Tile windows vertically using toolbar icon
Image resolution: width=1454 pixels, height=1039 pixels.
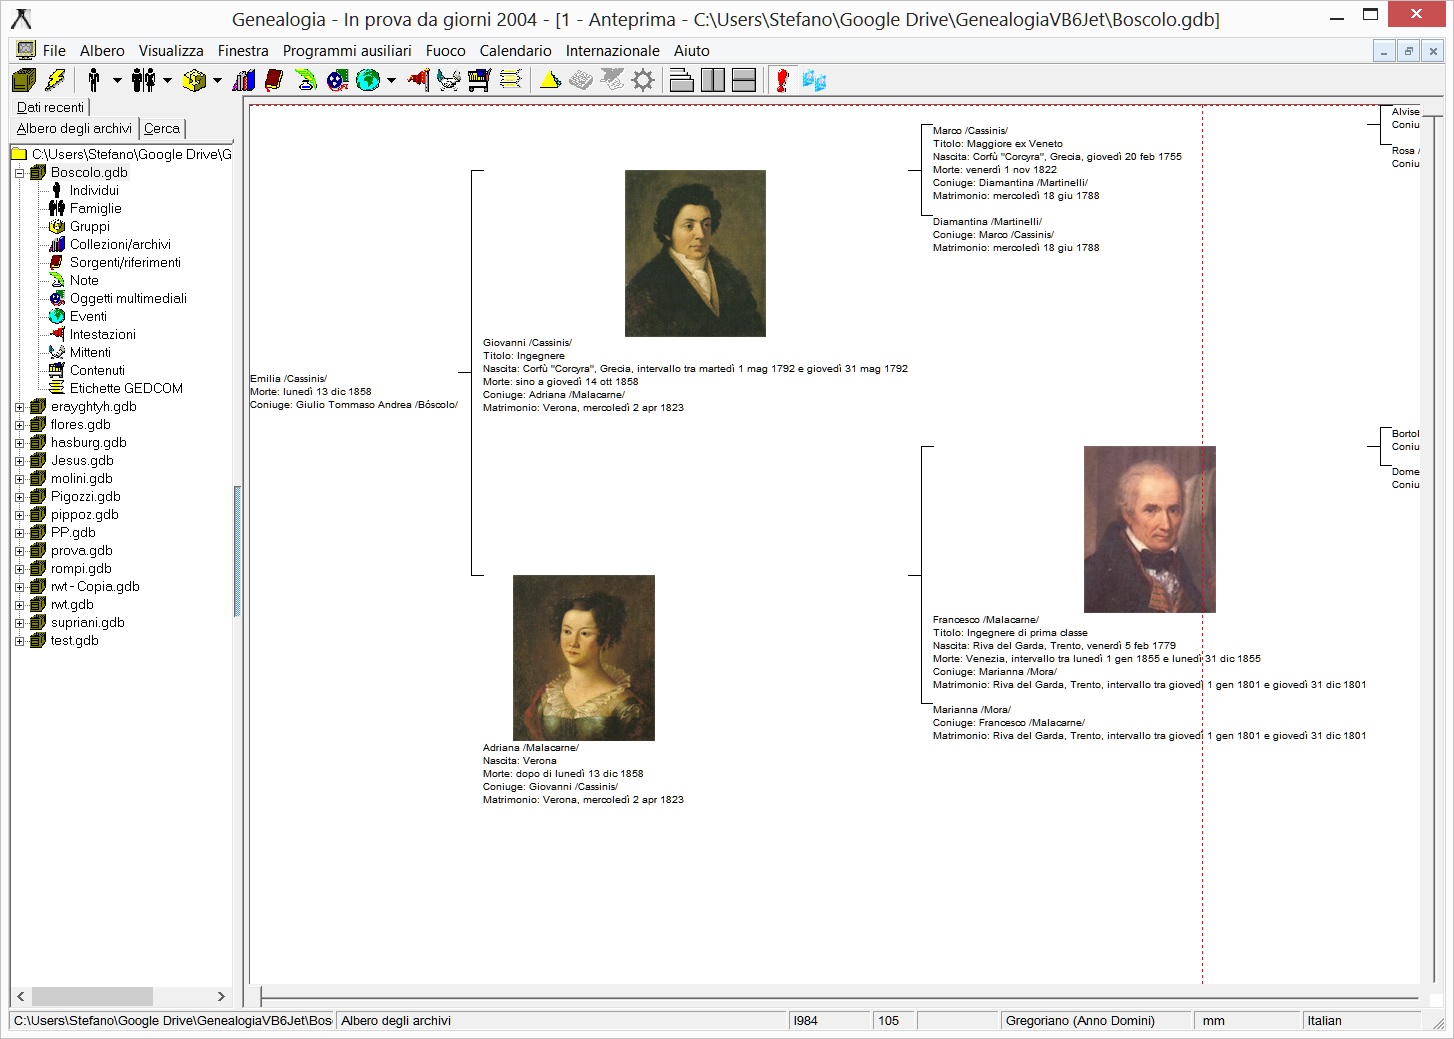(713, 80)
